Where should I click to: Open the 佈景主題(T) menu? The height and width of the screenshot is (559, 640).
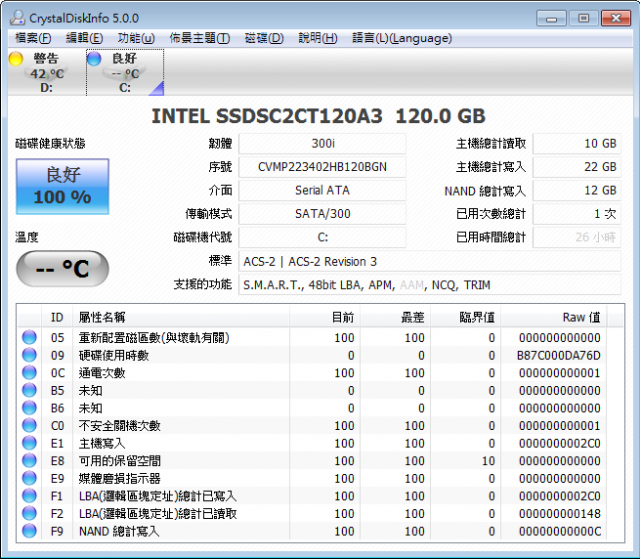[200, 38]
